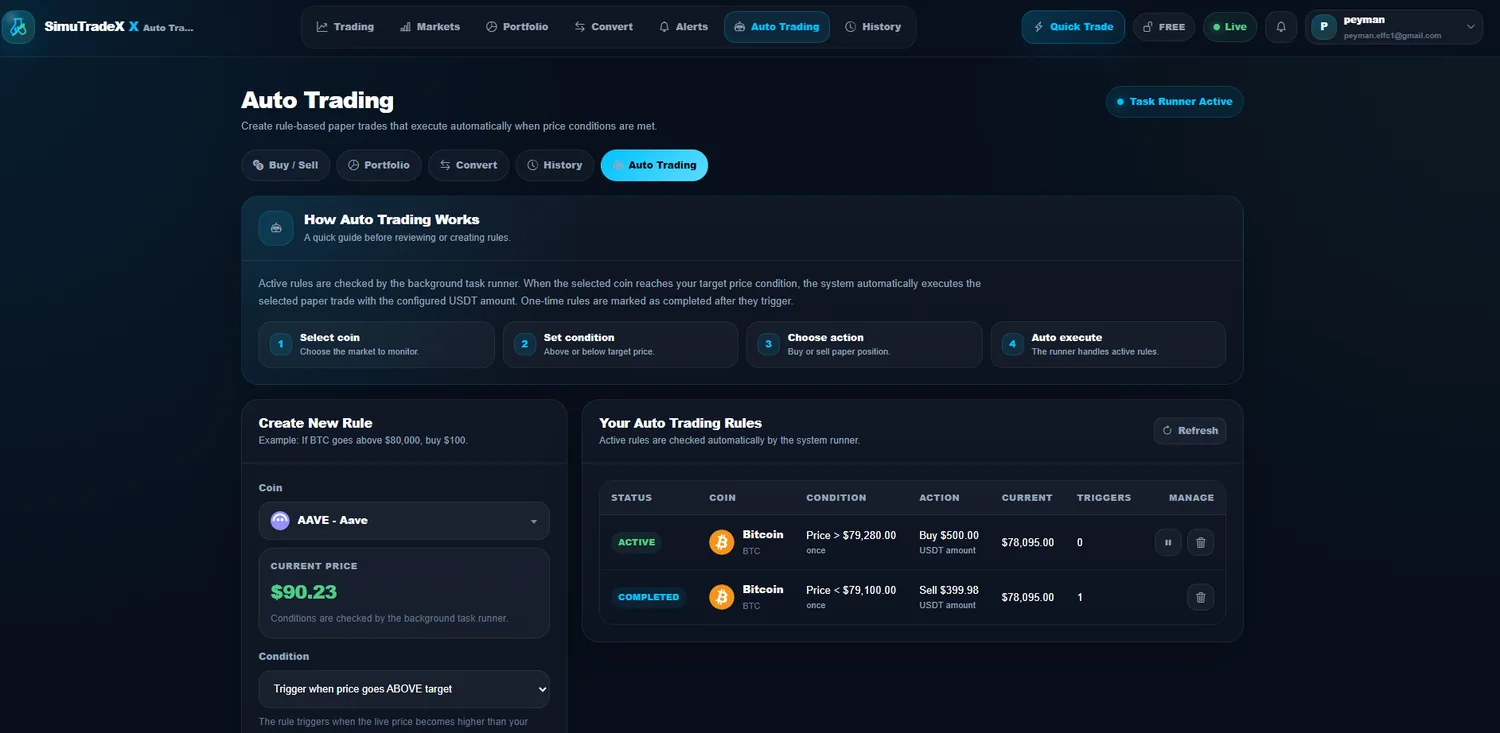Click the ACTIVE status badge
1500x733 pixels.
pyautogui.click(x=637, y=543)
